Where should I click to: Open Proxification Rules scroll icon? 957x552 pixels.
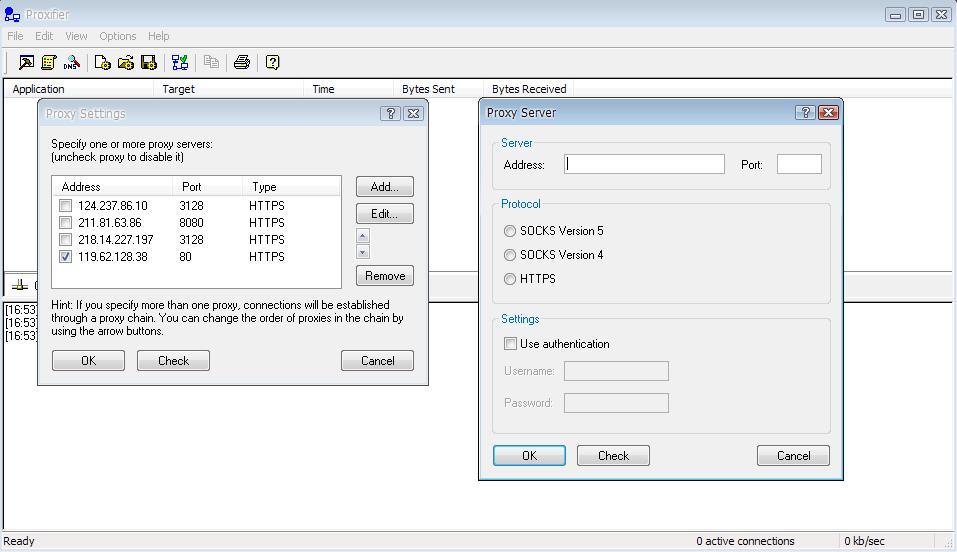[49, 62]
